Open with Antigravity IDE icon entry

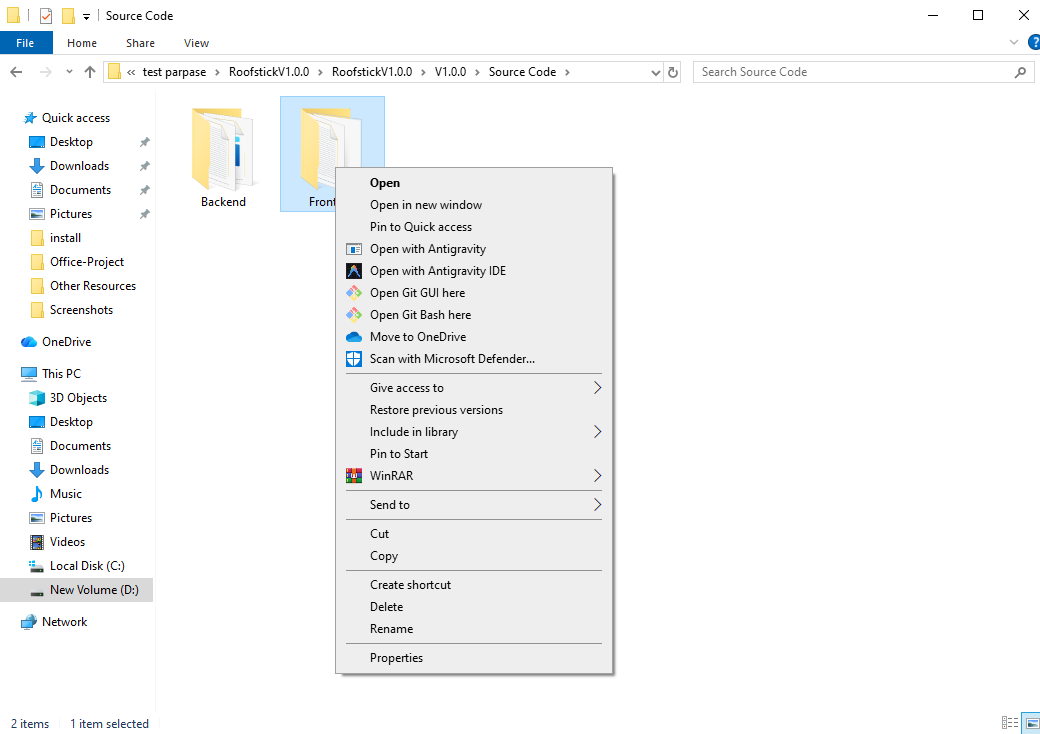[x=354, y=271]
